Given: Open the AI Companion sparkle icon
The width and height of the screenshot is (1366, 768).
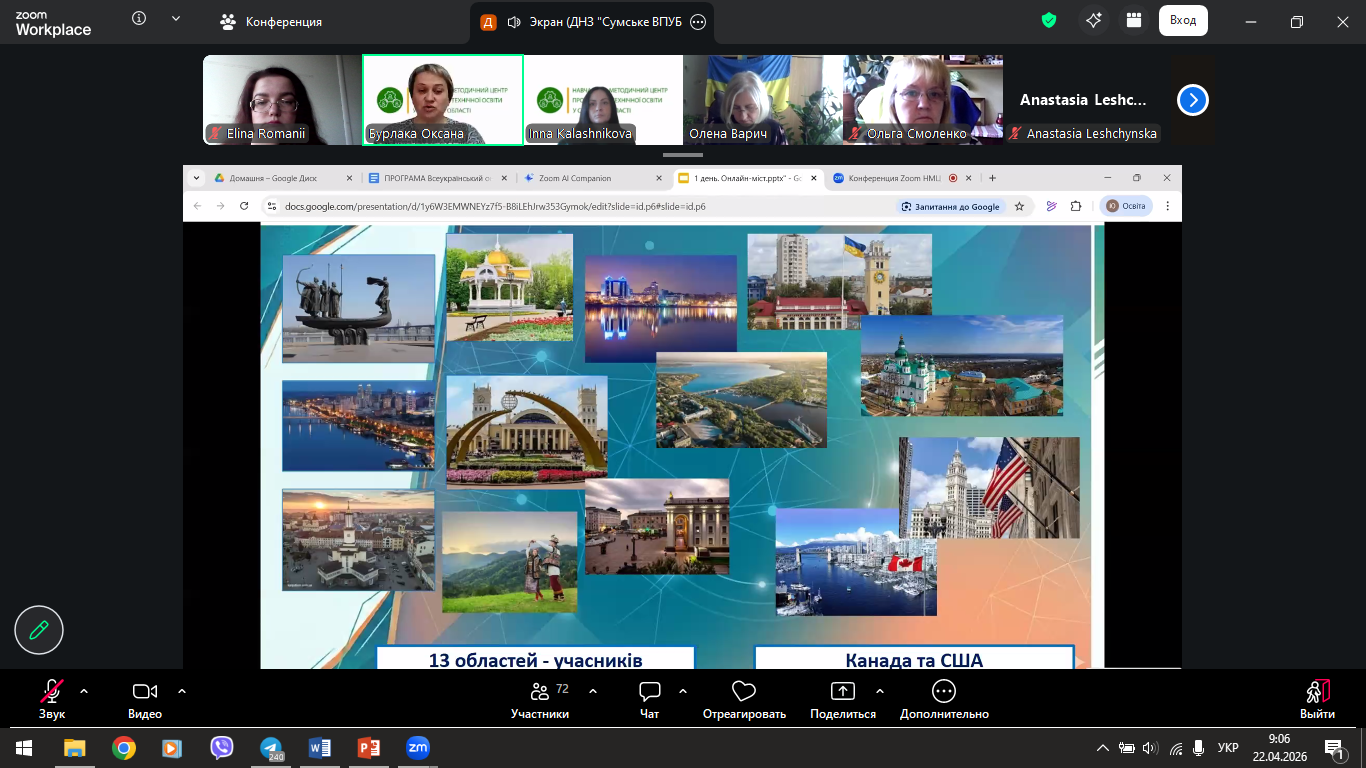Looking at the screenshot, I should point(1094,21).
